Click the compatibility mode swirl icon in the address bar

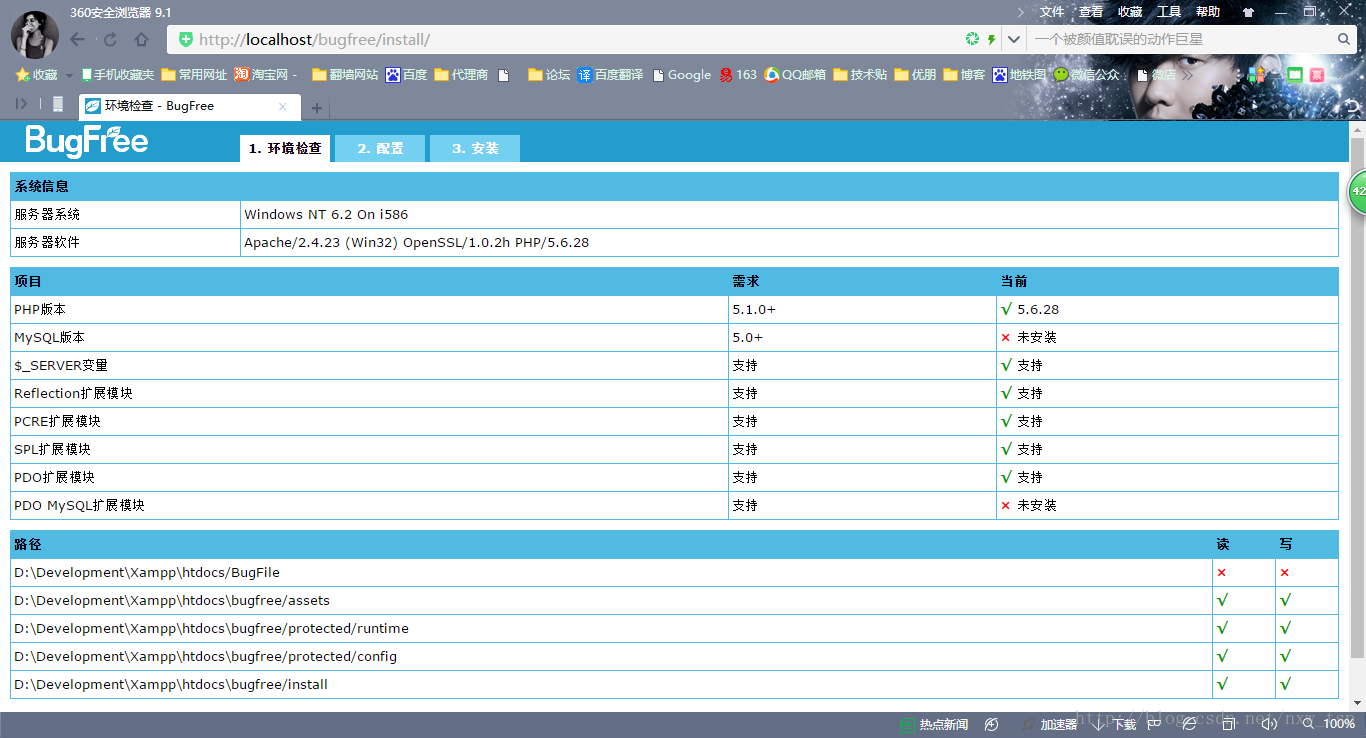tap(972, 39)
